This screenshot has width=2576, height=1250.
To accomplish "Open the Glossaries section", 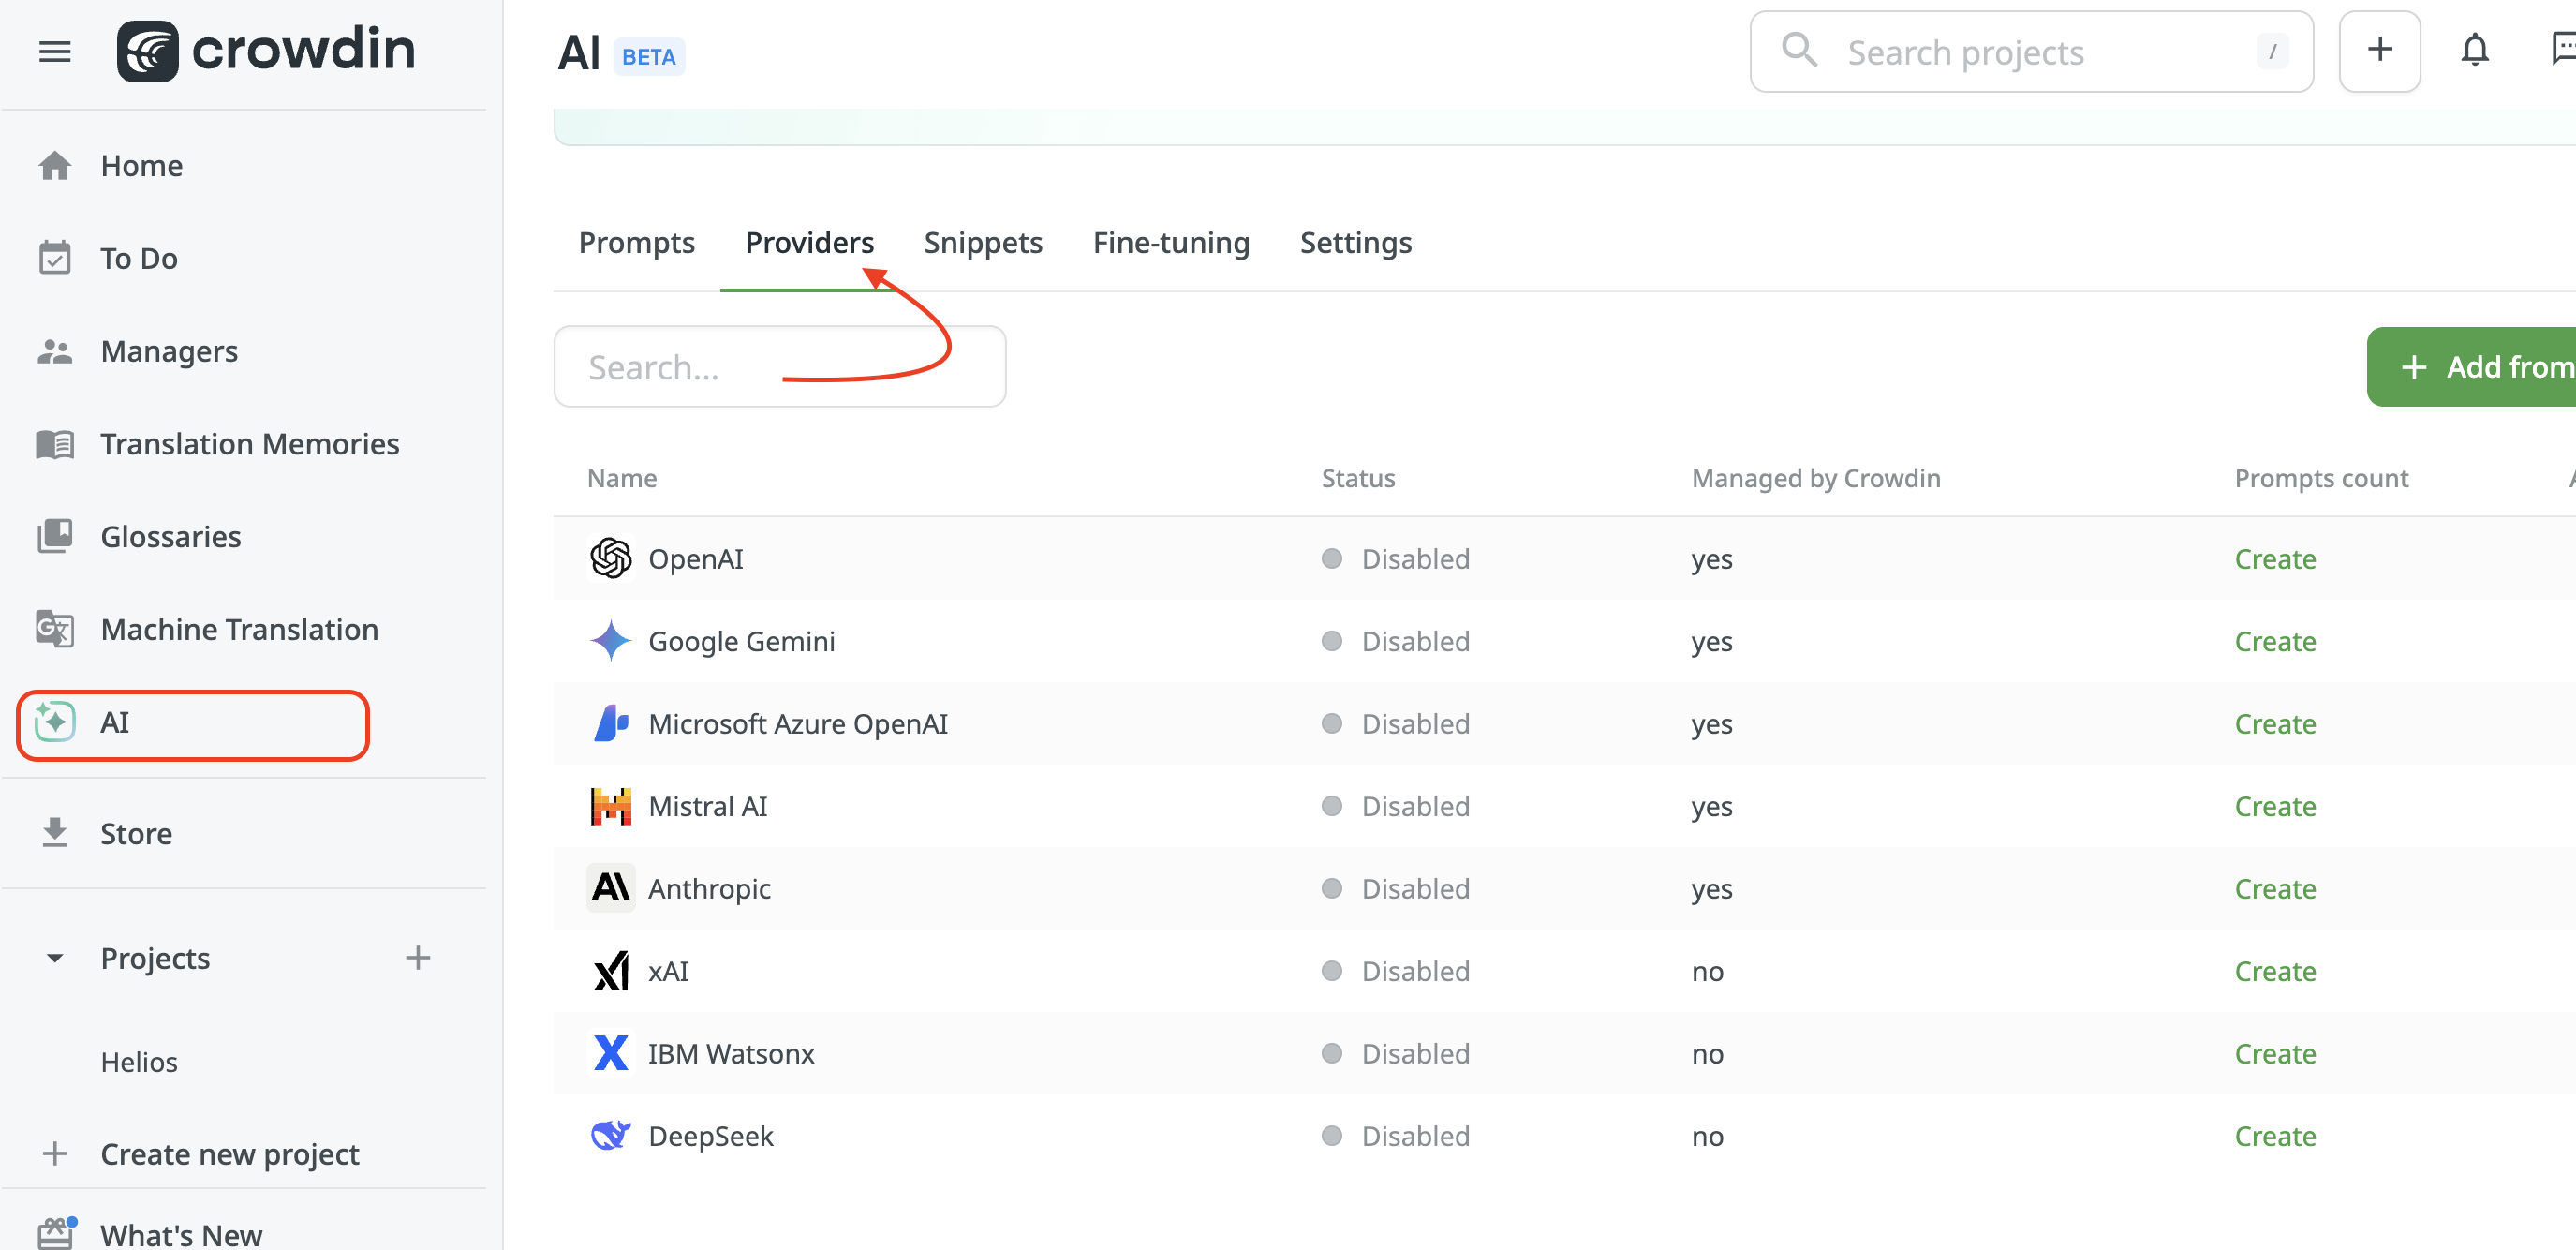I will pyautogui.click(x=171, y=537).
